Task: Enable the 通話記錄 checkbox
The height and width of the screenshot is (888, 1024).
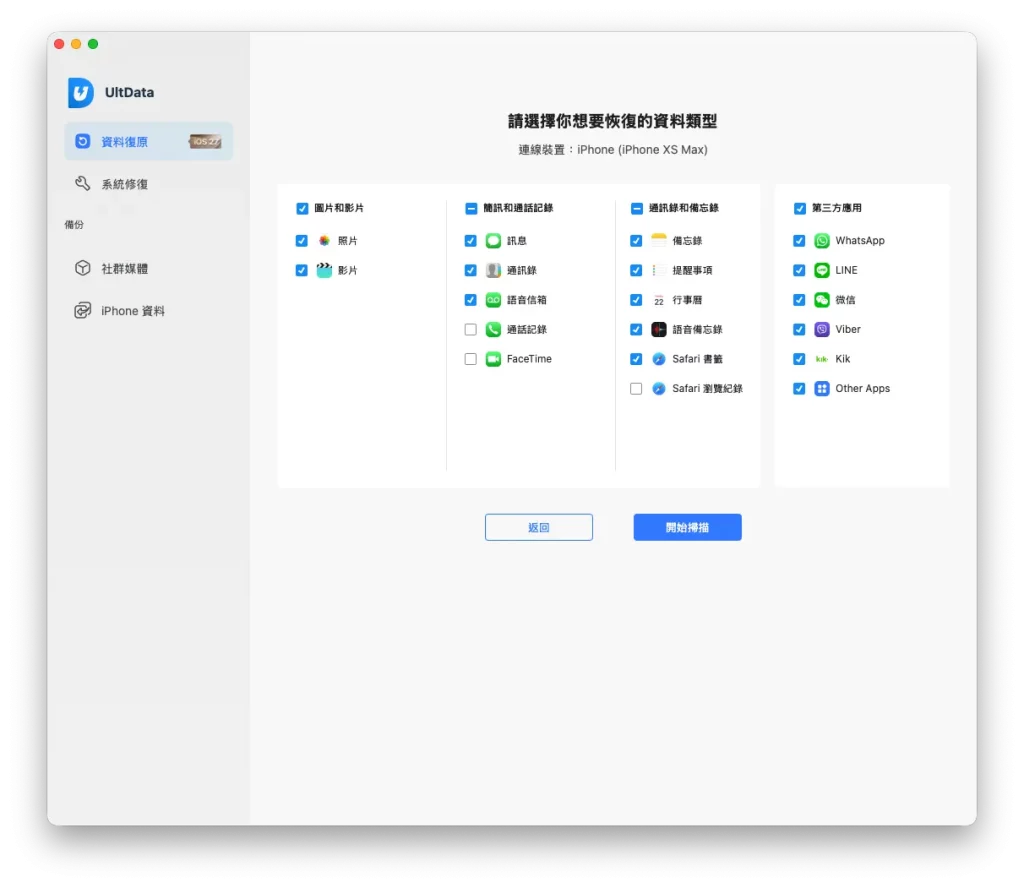Action: 470,329
